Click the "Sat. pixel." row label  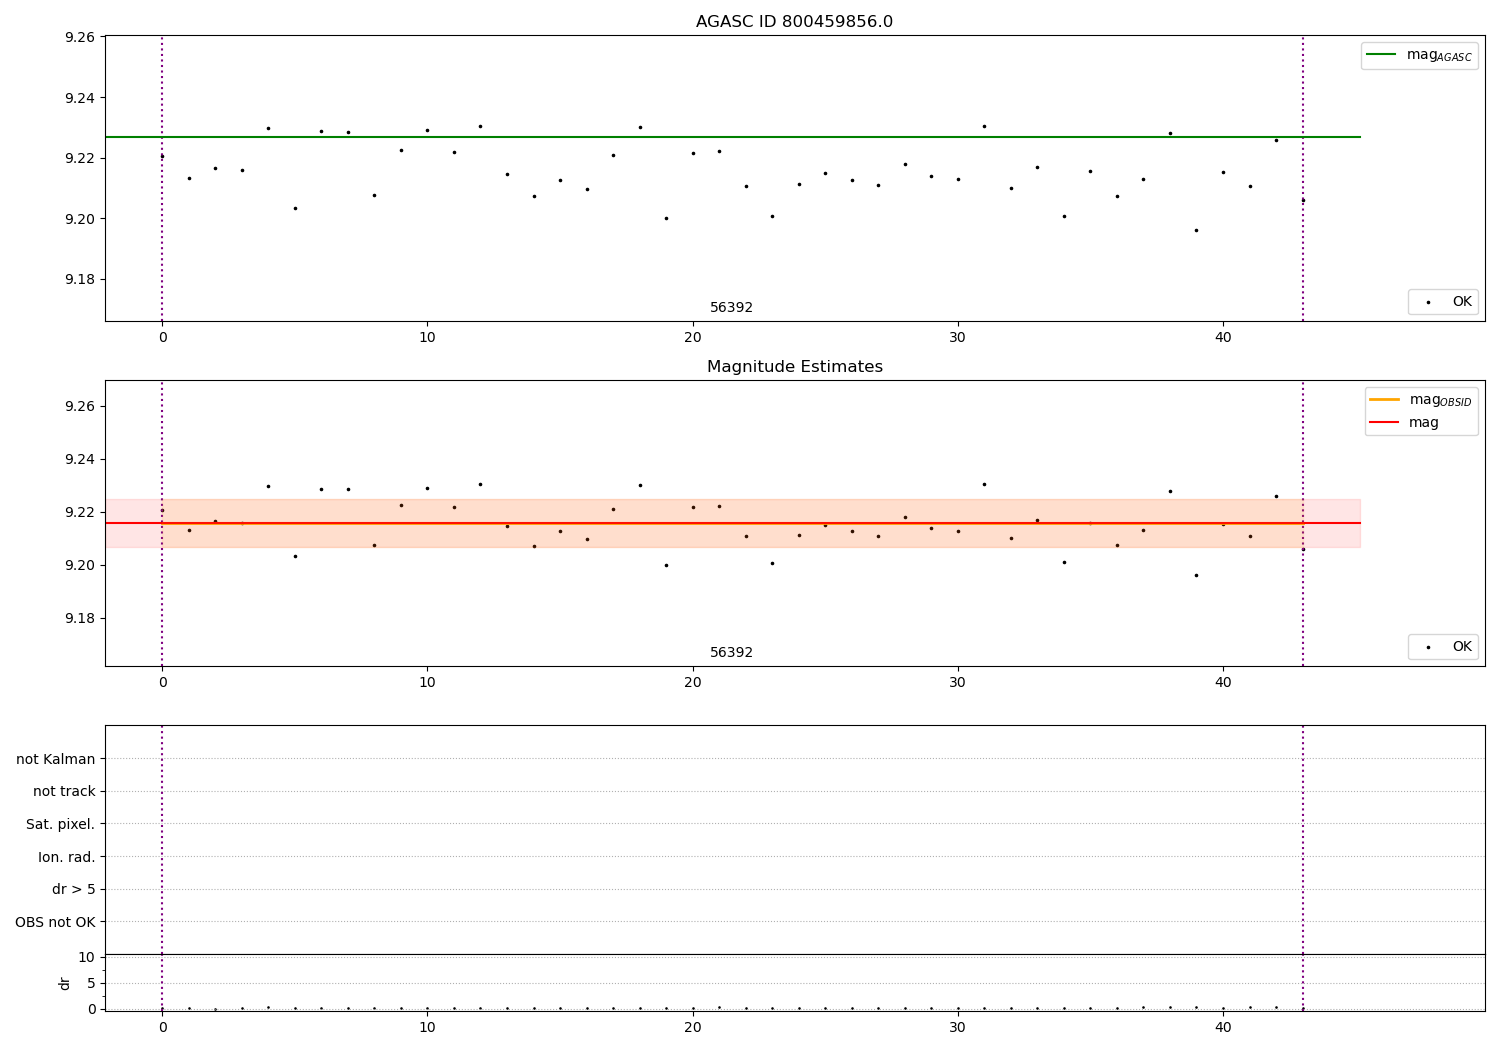pos(61,825)
